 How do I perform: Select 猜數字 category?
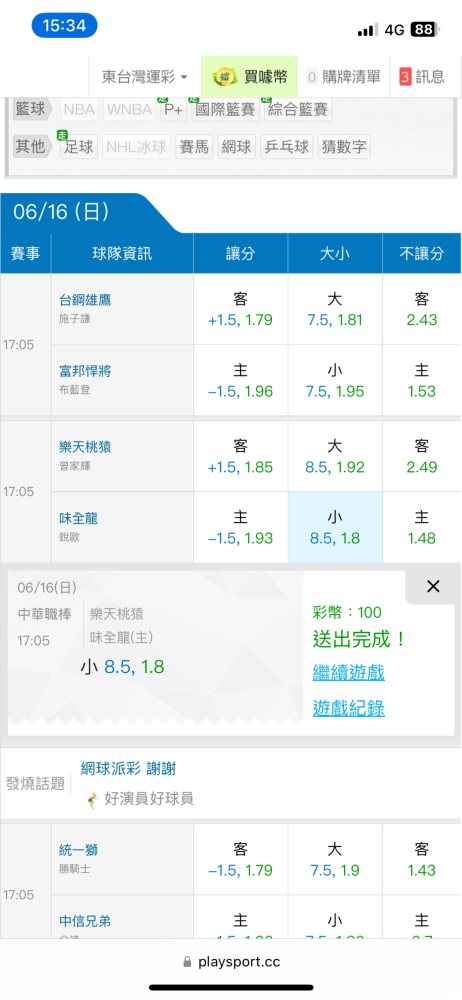click(x=344, y=147)
